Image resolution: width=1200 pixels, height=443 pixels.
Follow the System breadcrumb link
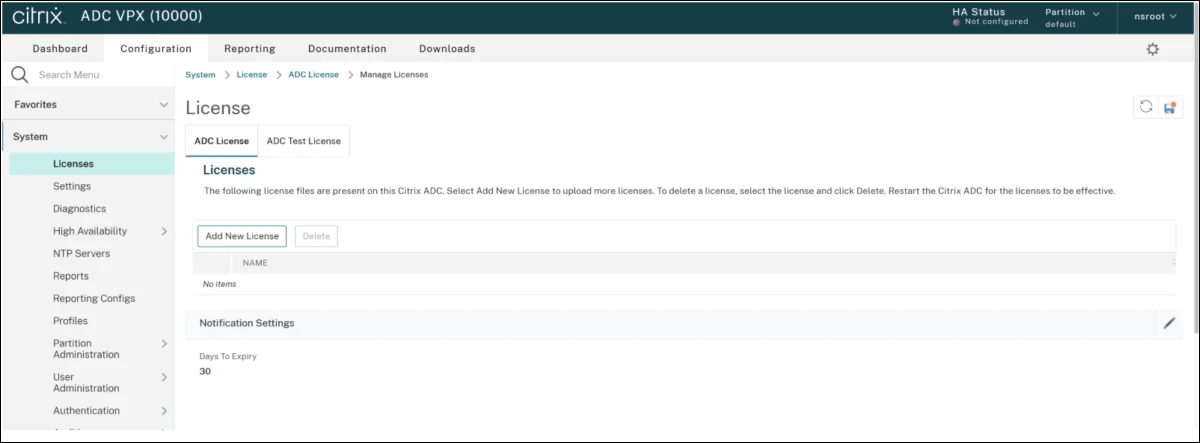[x=200, y=75]
